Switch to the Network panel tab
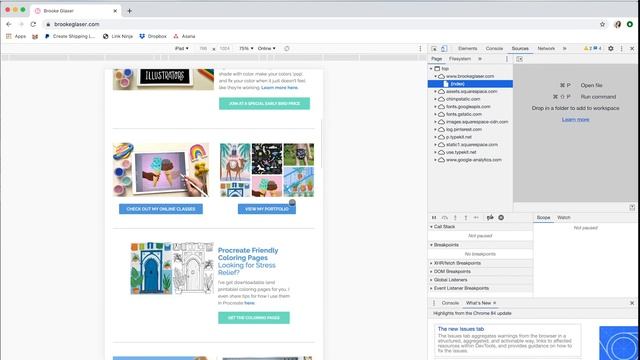This screenshot has width=640, height=360. [546, 48]
